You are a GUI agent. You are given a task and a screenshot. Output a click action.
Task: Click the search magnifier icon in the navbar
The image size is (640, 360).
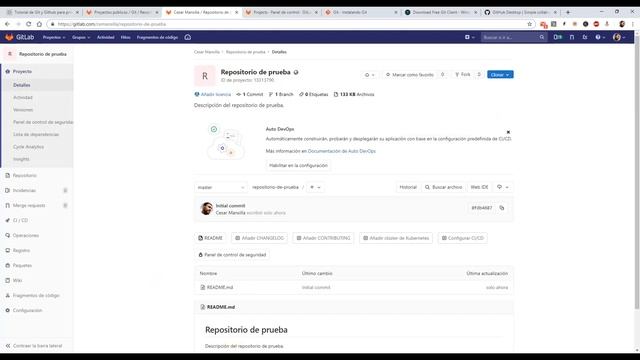pos(542,37)
